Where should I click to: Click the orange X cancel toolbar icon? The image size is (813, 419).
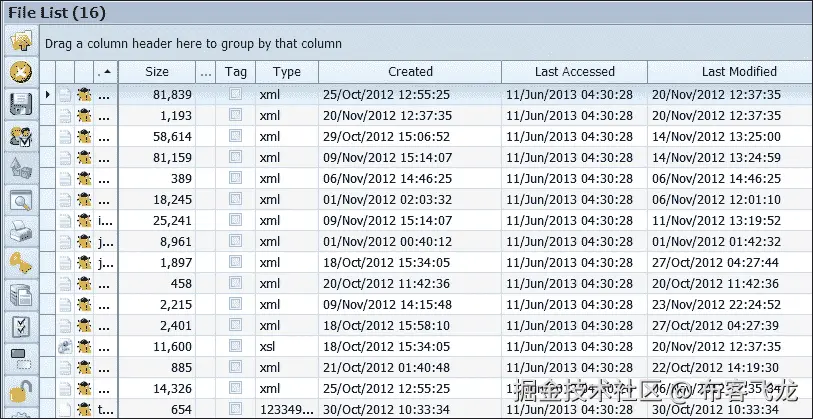point(20,72)
